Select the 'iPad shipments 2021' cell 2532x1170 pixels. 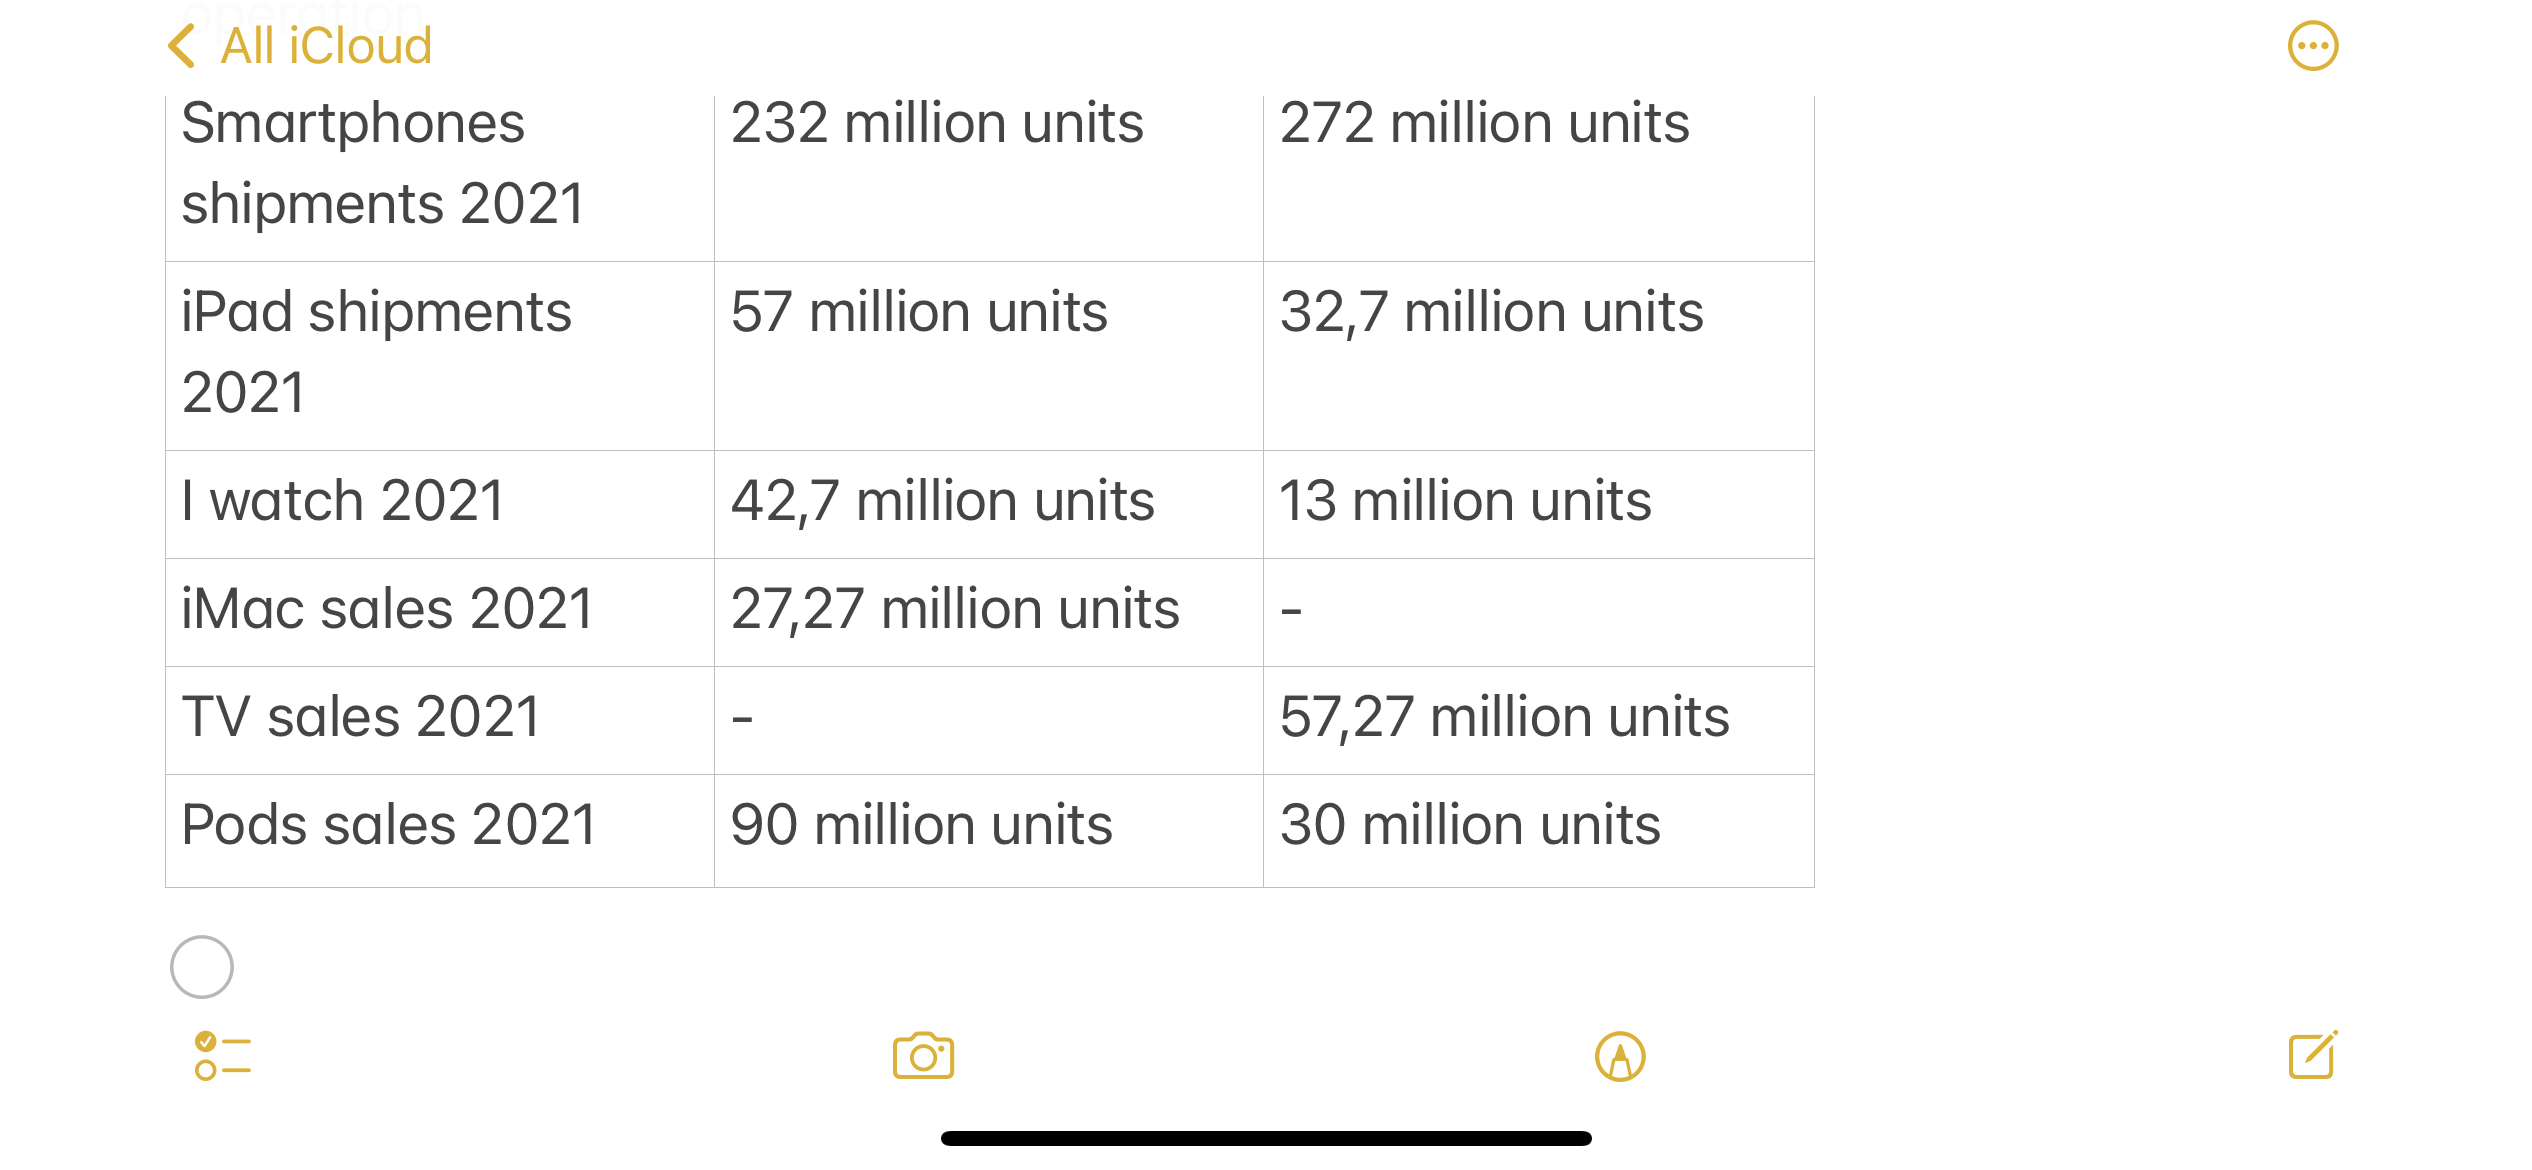click(x=377, y=352)
